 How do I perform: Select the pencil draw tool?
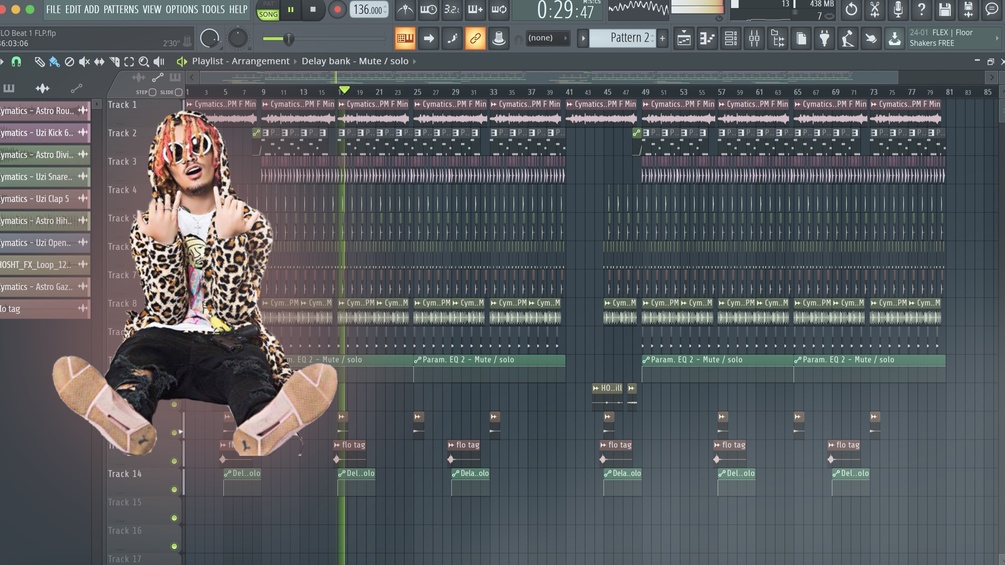(40, 61)
